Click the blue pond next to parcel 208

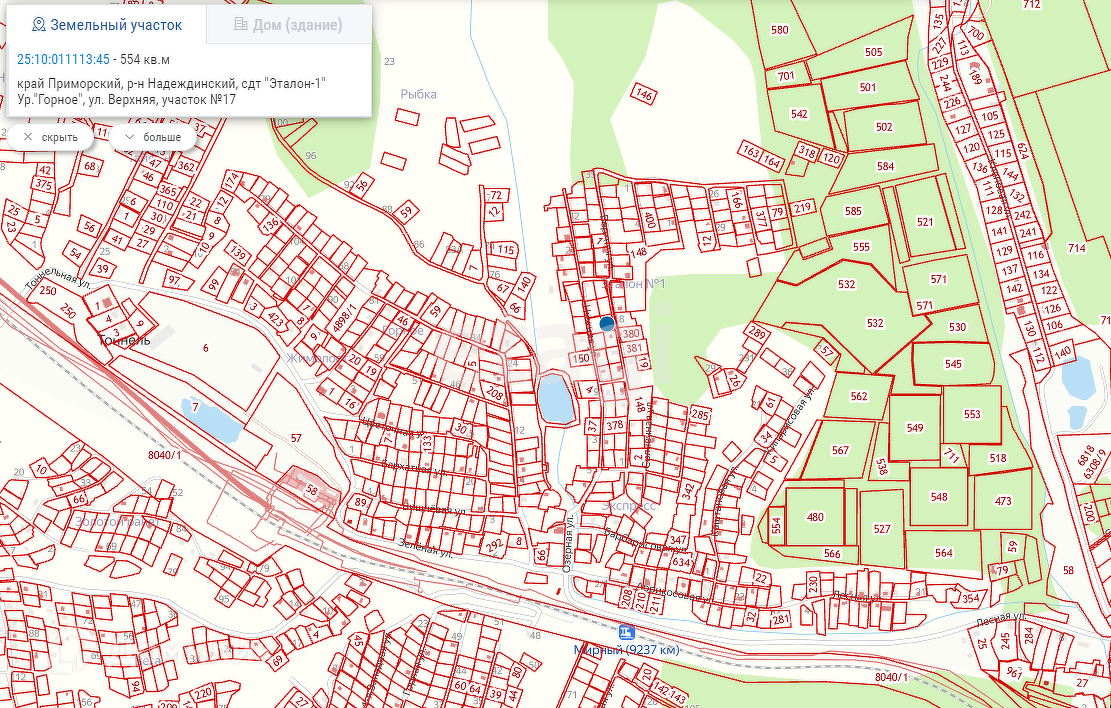click(x=556, y=398)
